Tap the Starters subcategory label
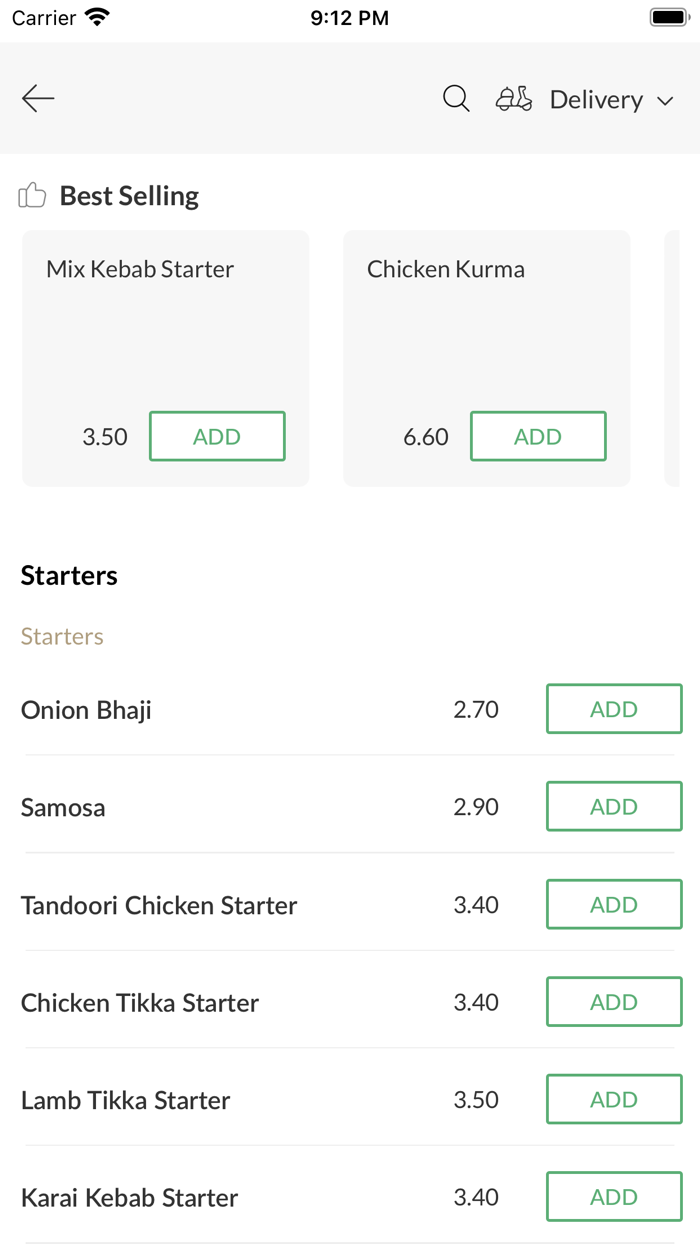This screenshot has height=1244, width=700. click(62, 636)
